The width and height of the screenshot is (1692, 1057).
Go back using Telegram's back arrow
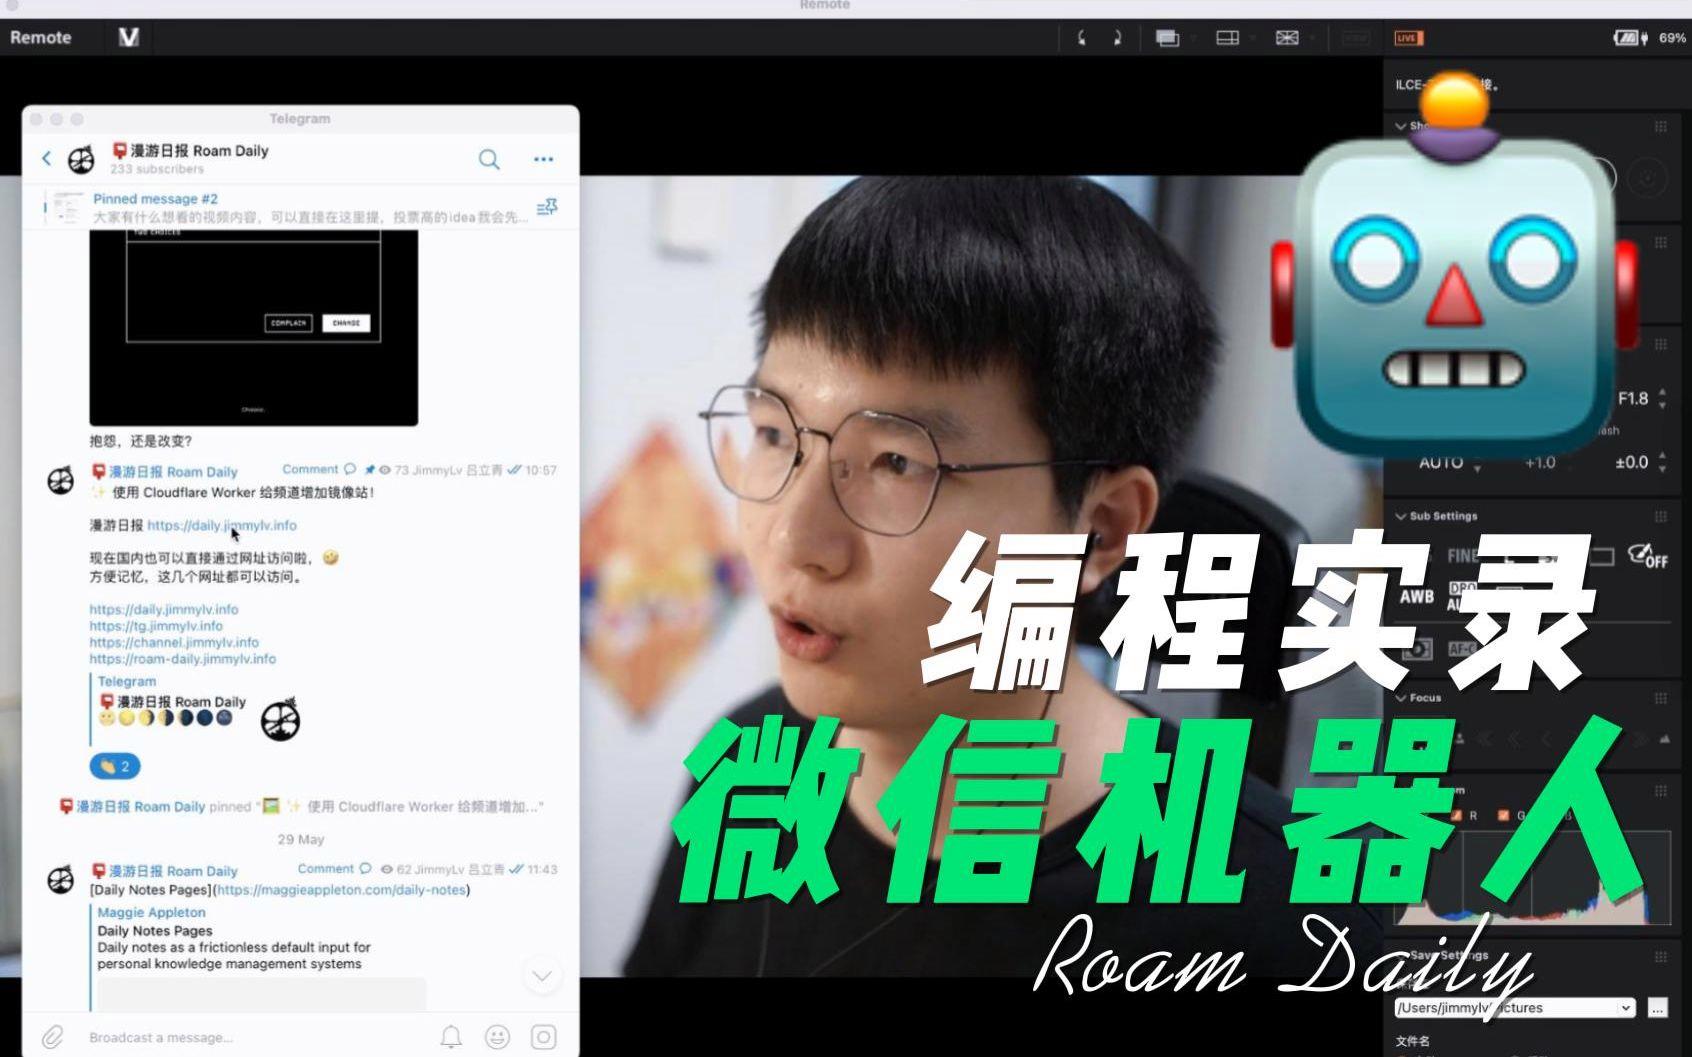click(x=46, y=158)
